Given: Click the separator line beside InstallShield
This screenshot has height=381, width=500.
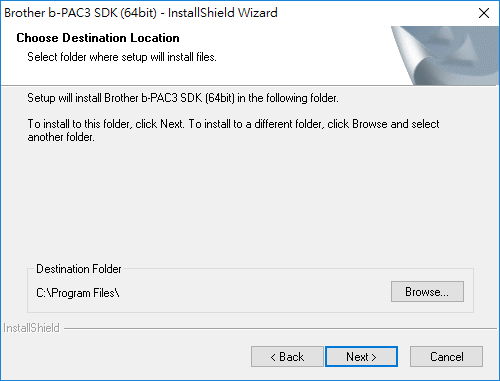Looking at the screenshot, I should tap(280, 329).
